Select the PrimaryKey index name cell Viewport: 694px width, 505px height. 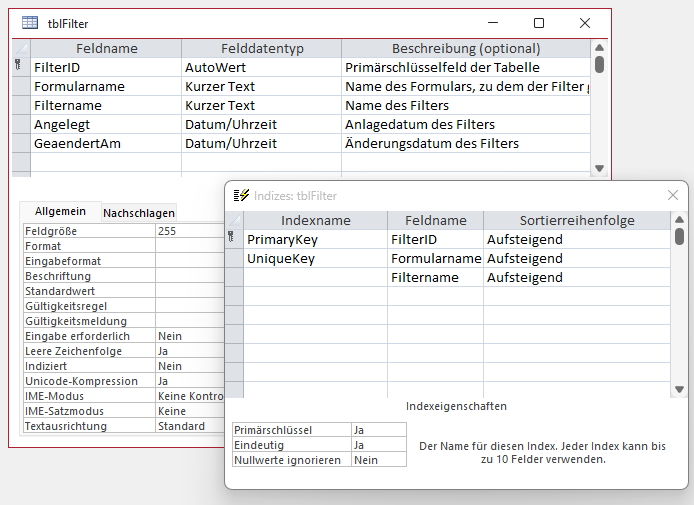click(316, 239)
